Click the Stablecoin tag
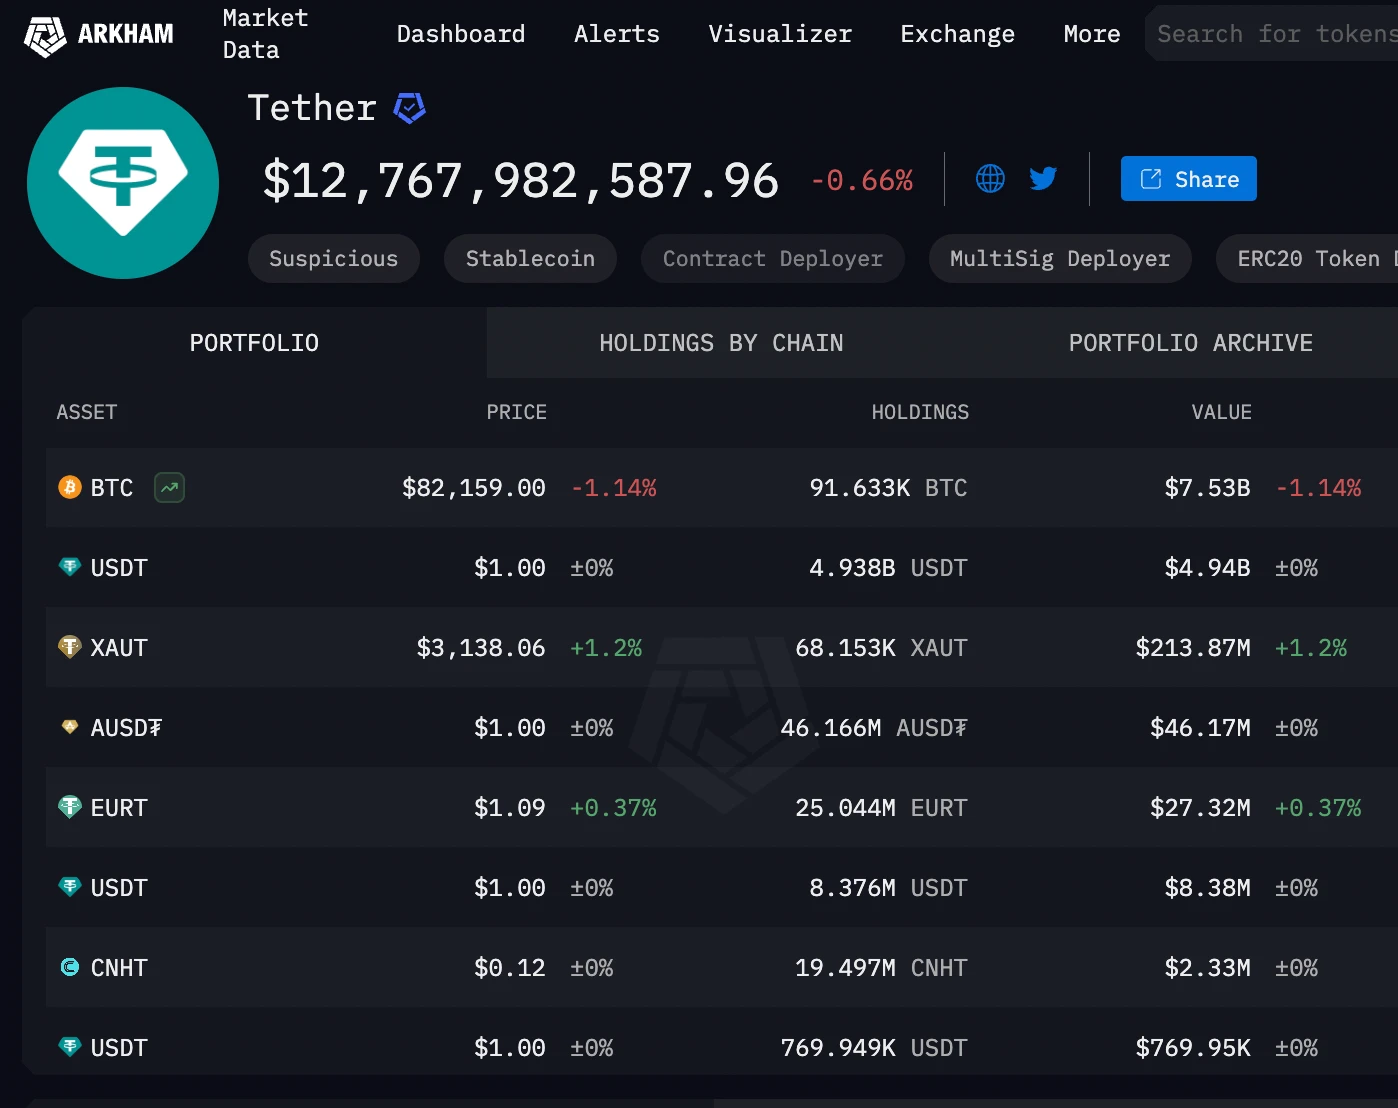This screenshot has width=1398, height=1108. tap(530, 259)
